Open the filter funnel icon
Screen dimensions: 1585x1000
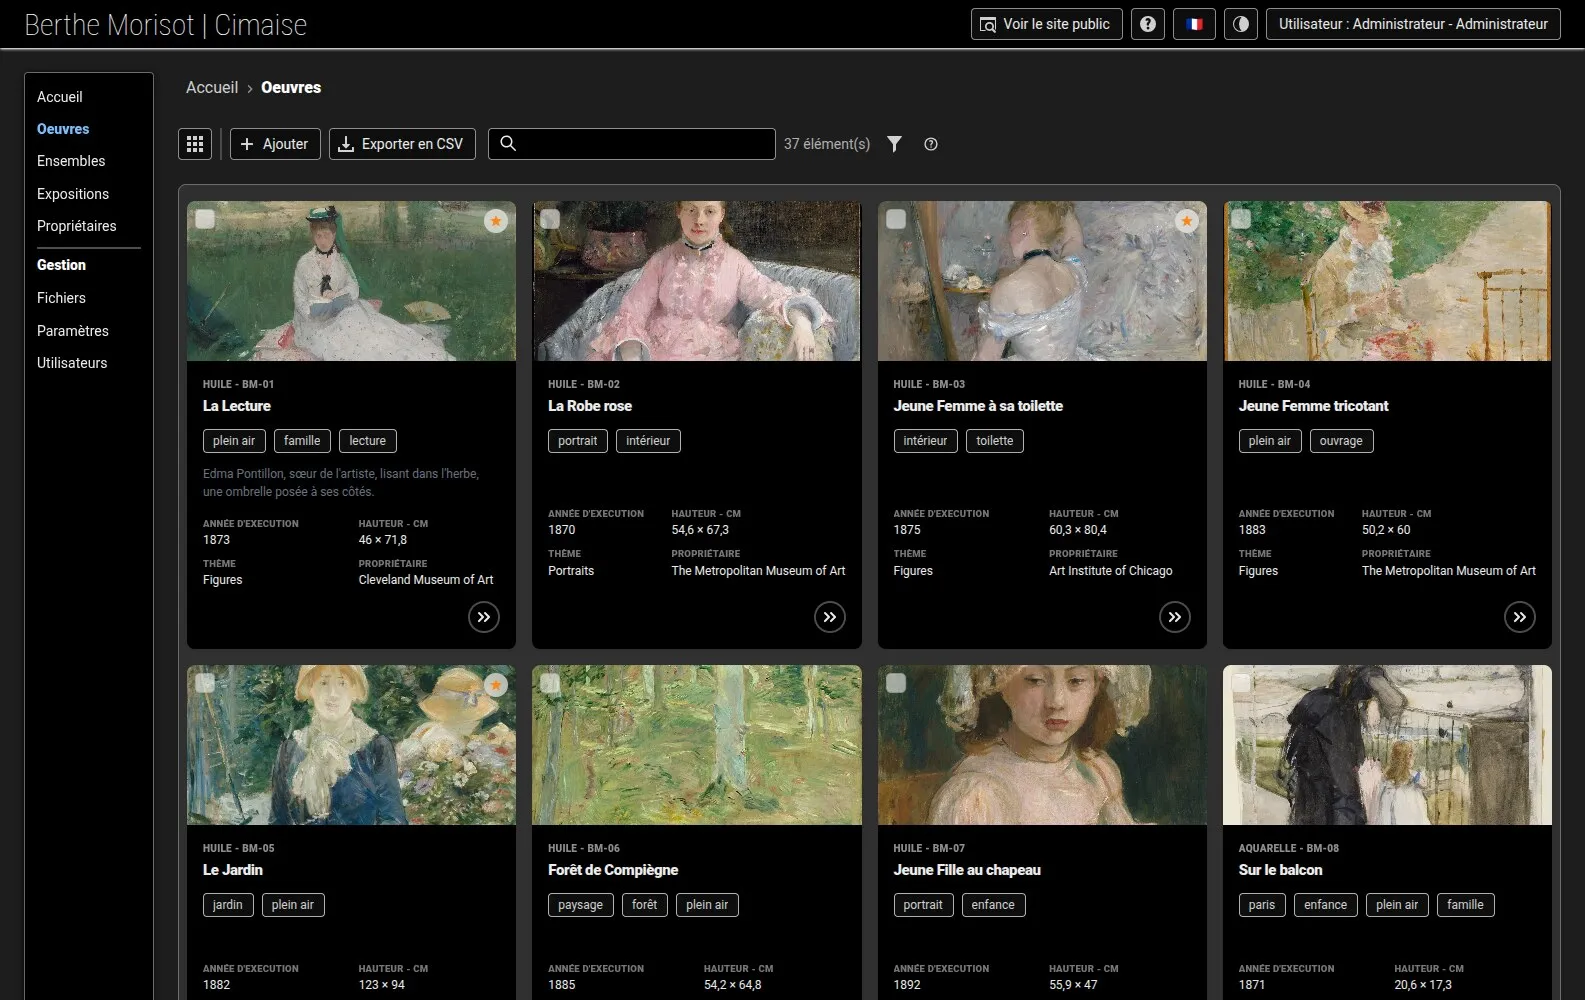pos(895,144)
